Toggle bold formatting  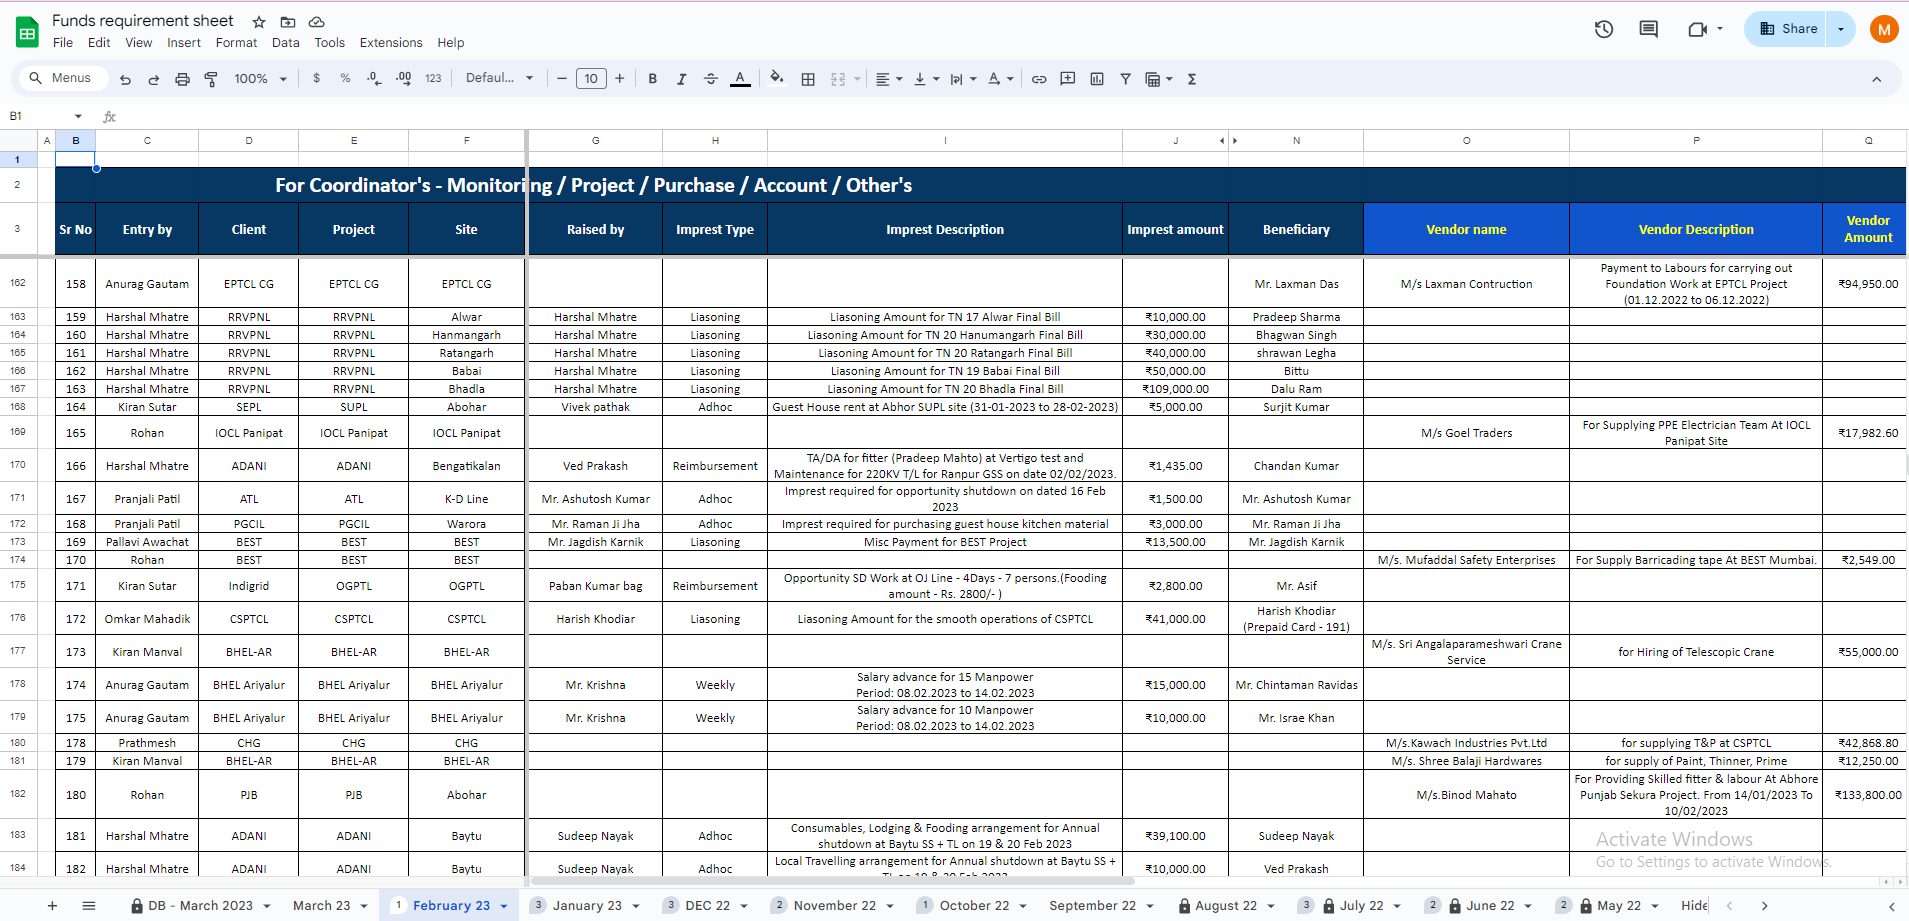tap(653, 79)
